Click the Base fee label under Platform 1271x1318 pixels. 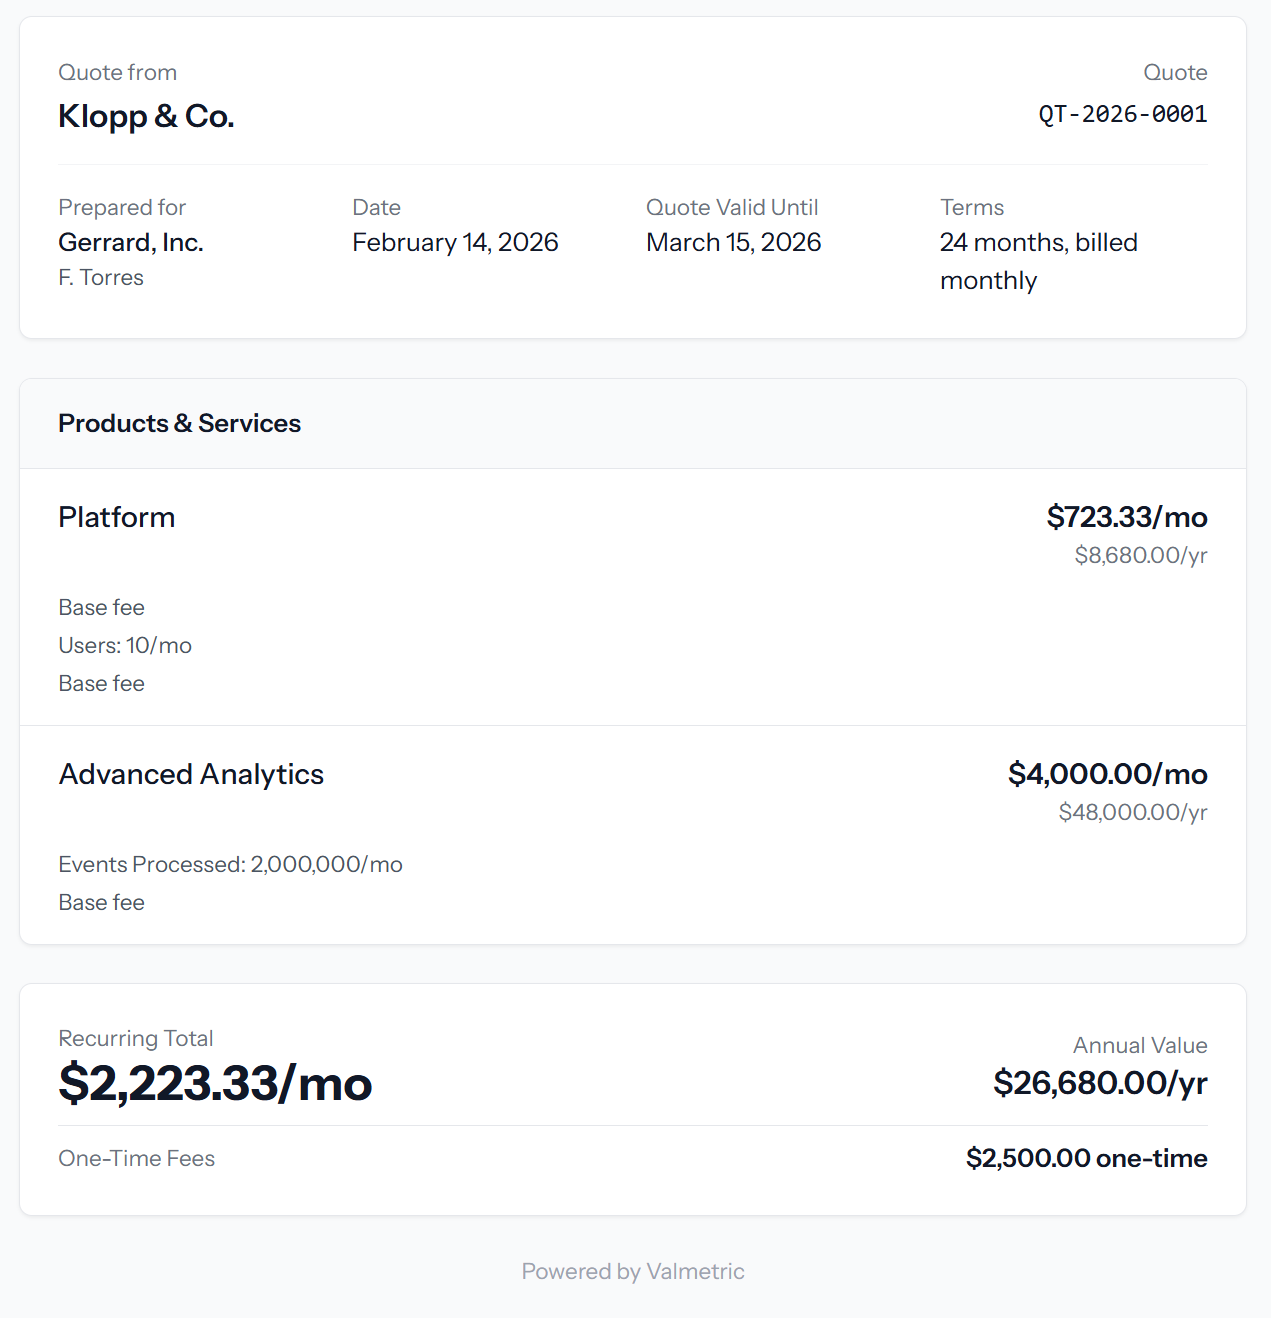pyautogui.click(x=101, y=607)
